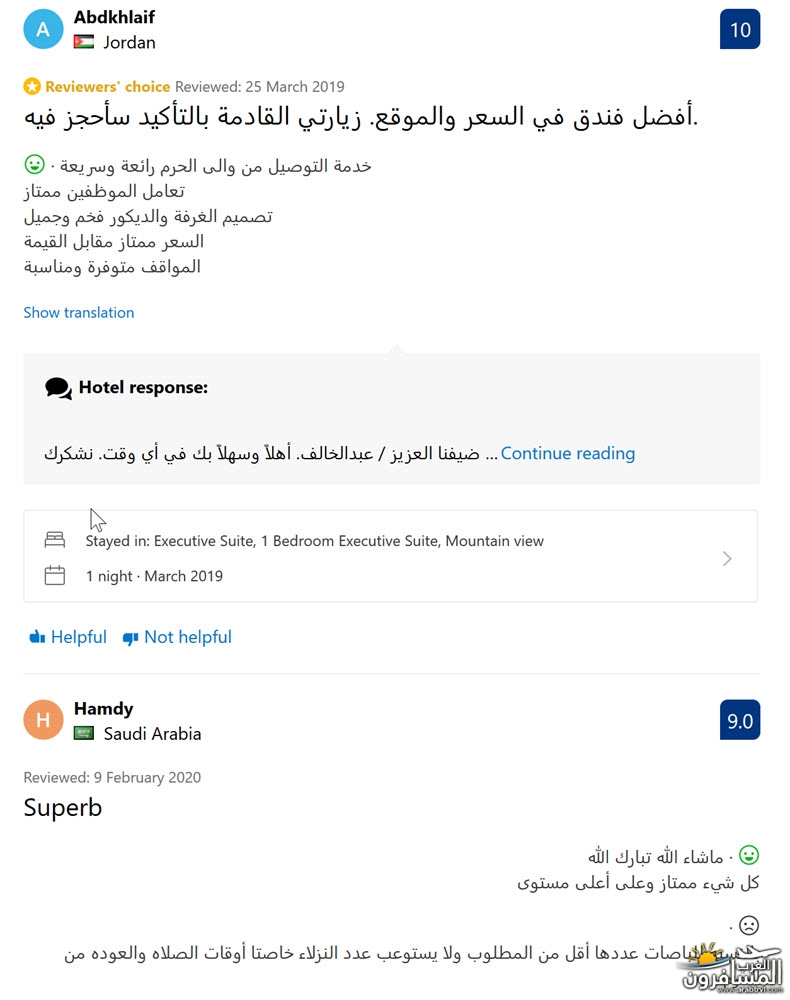790x1000 pixels.
Task: Click the bed icon beside Stayed in
Action: coord(55,540)
